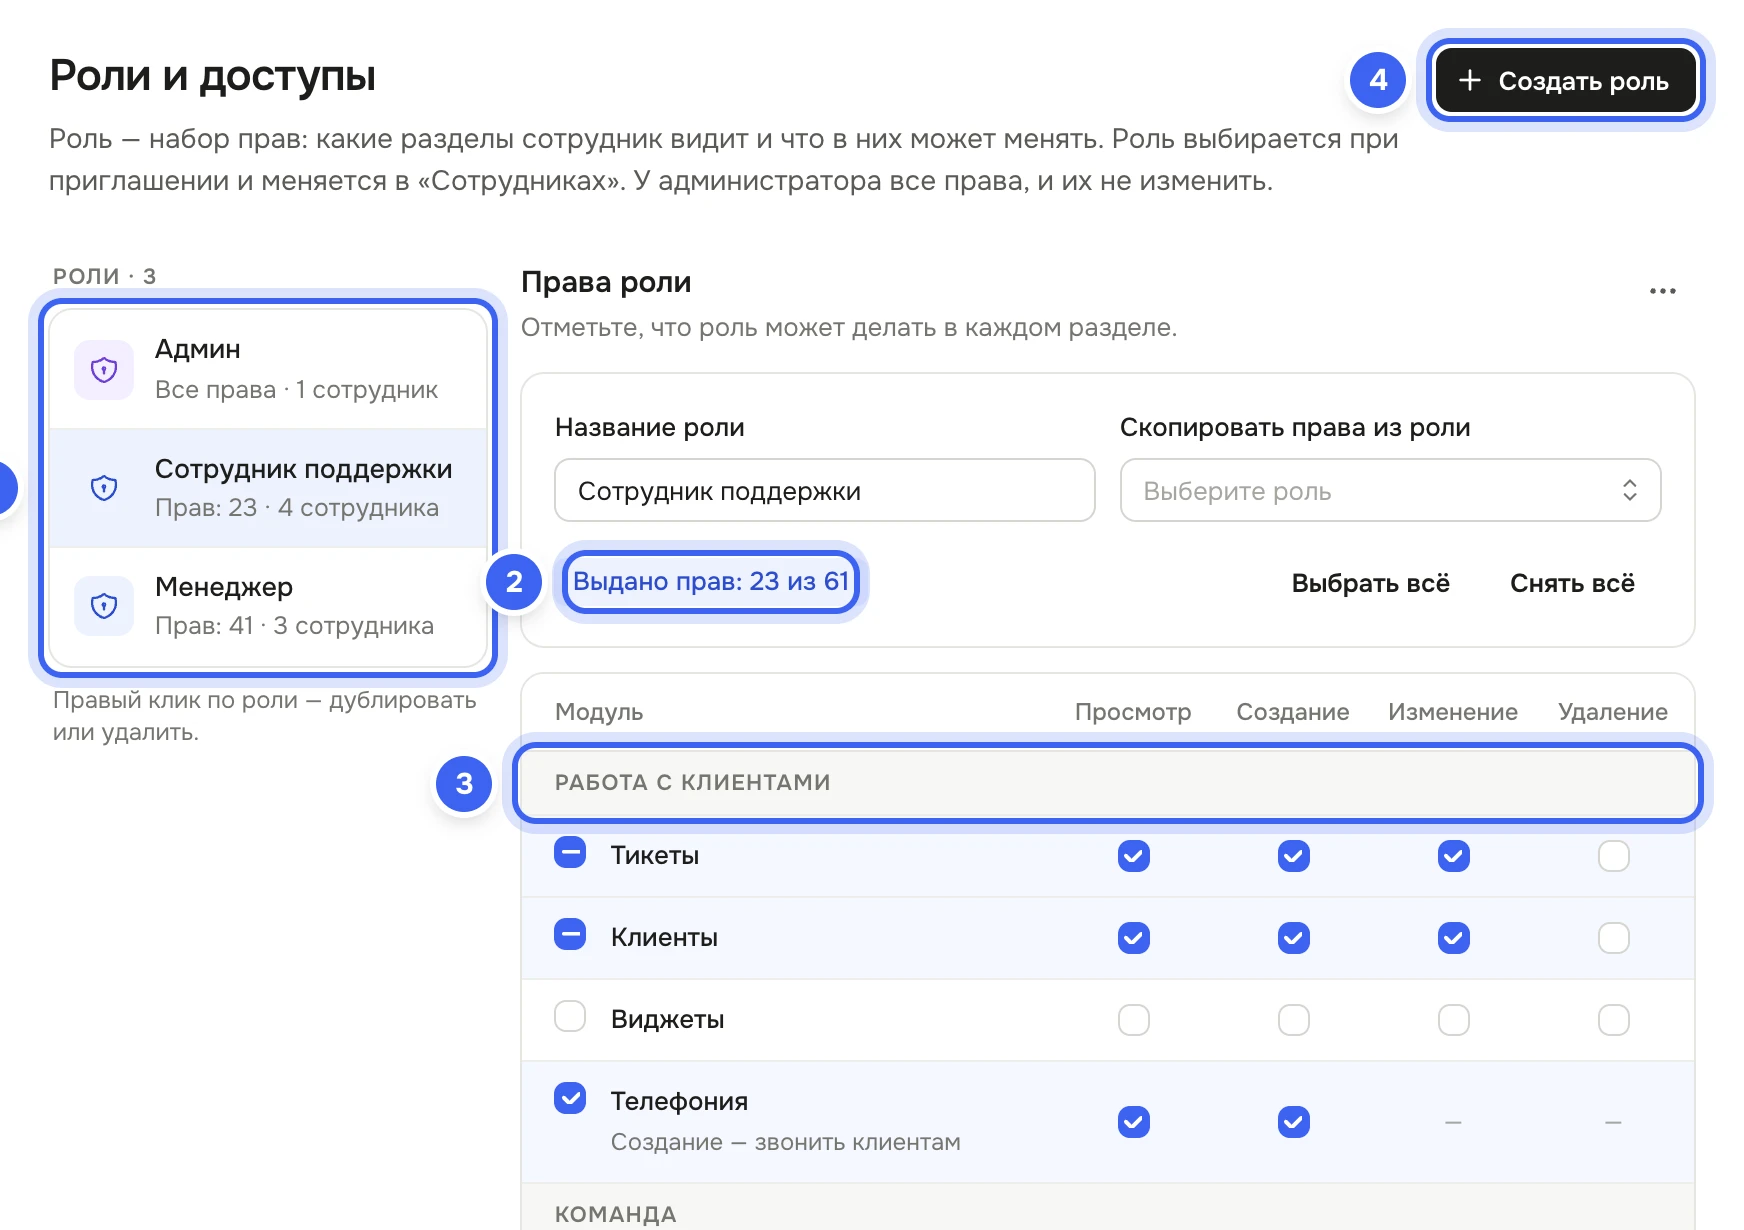Toggle the Тикеты row master checkbox
This screenshot has height=1230, width=1744.
coord(570,853)
